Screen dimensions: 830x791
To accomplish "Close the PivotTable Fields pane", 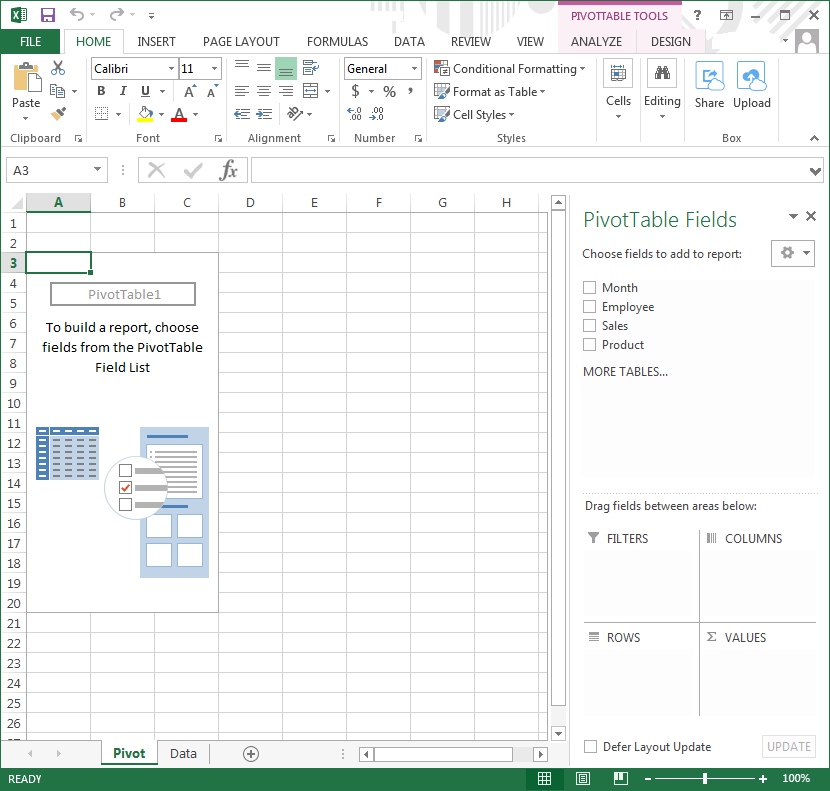I will click(810, 216).
